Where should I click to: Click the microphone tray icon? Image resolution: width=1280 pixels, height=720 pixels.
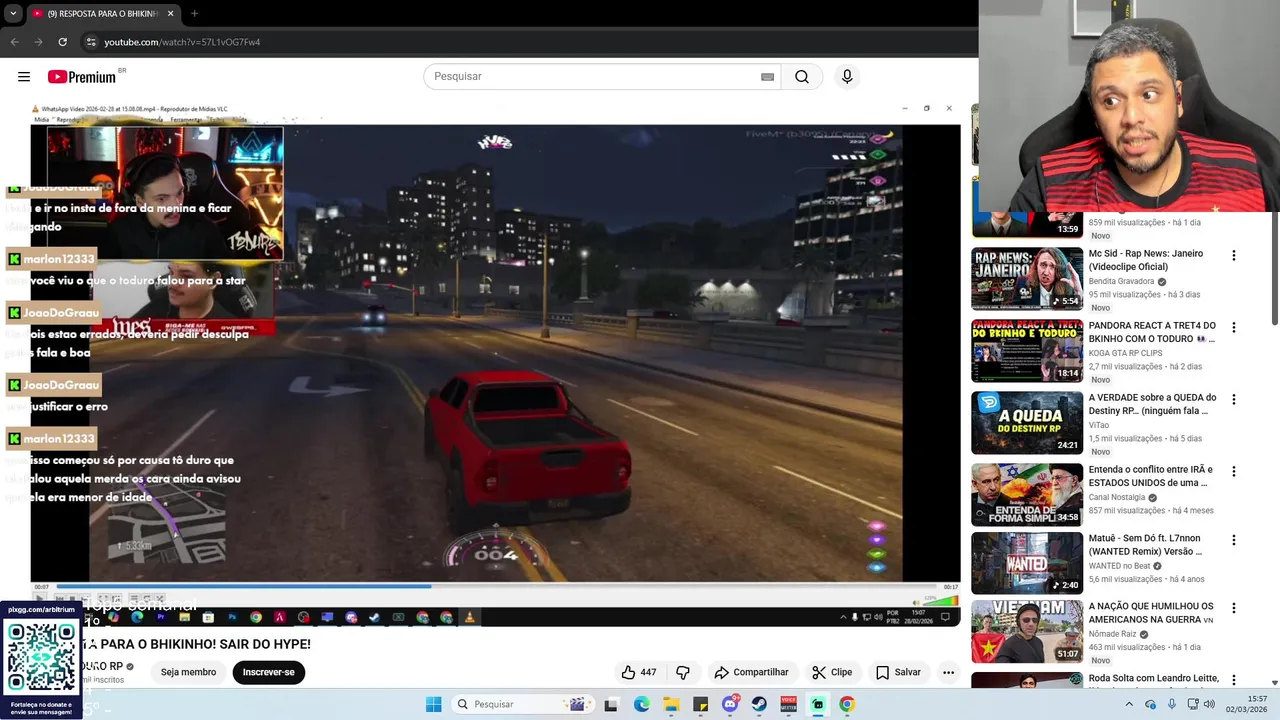(x=1172, y=704)
